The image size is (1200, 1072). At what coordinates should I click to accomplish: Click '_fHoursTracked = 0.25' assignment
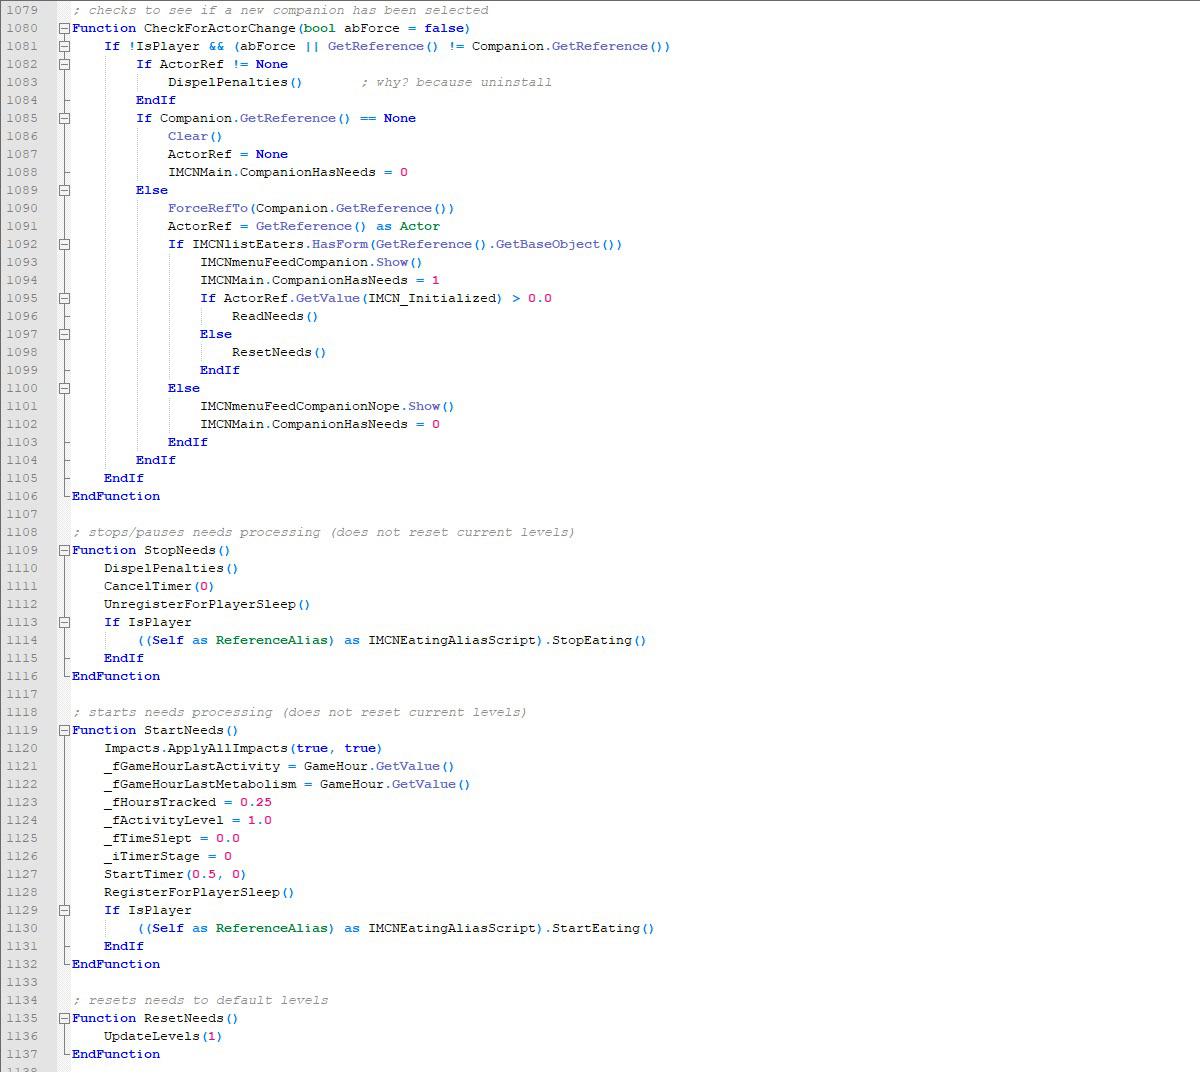pyautogui.click(x=188, y=802)
